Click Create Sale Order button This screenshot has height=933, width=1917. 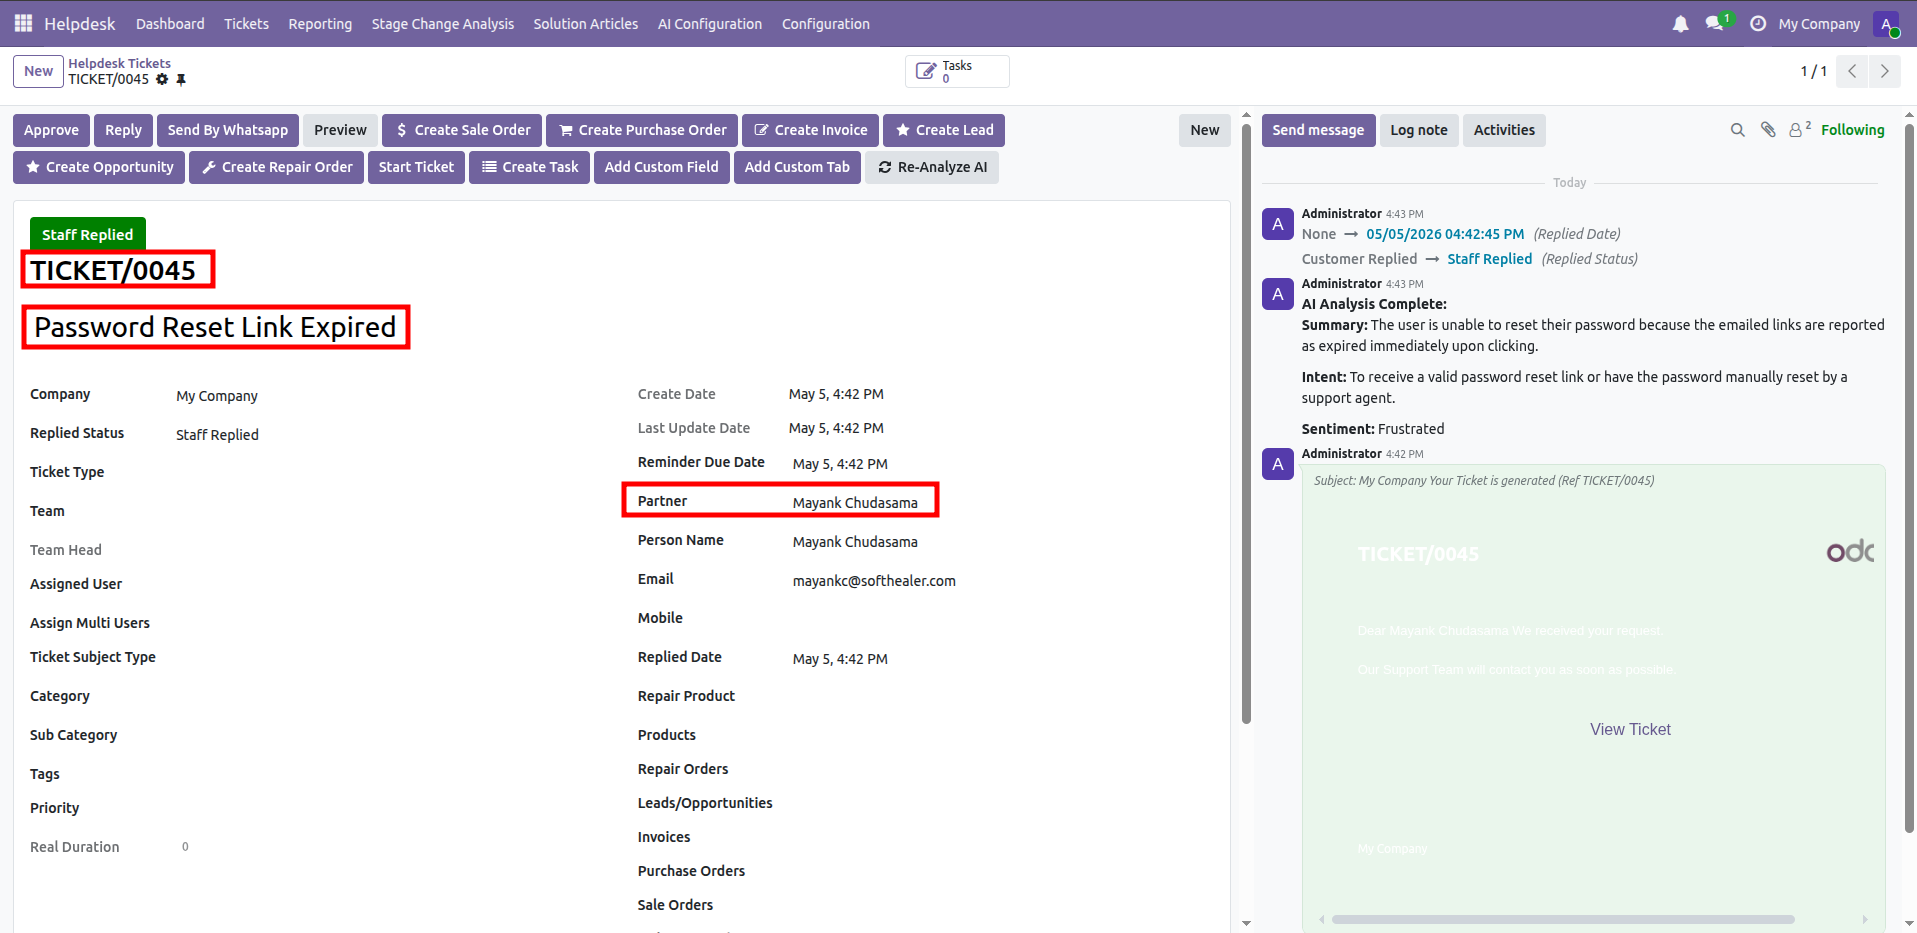tap(462, 130)
